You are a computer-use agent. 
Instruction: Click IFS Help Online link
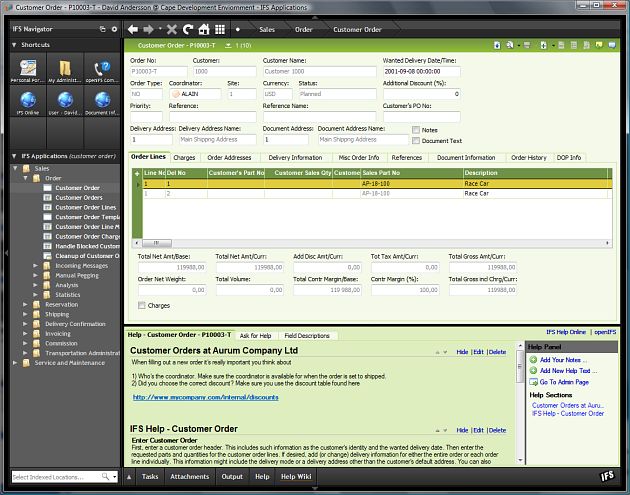pyautogui.click(x=566, y=332)
